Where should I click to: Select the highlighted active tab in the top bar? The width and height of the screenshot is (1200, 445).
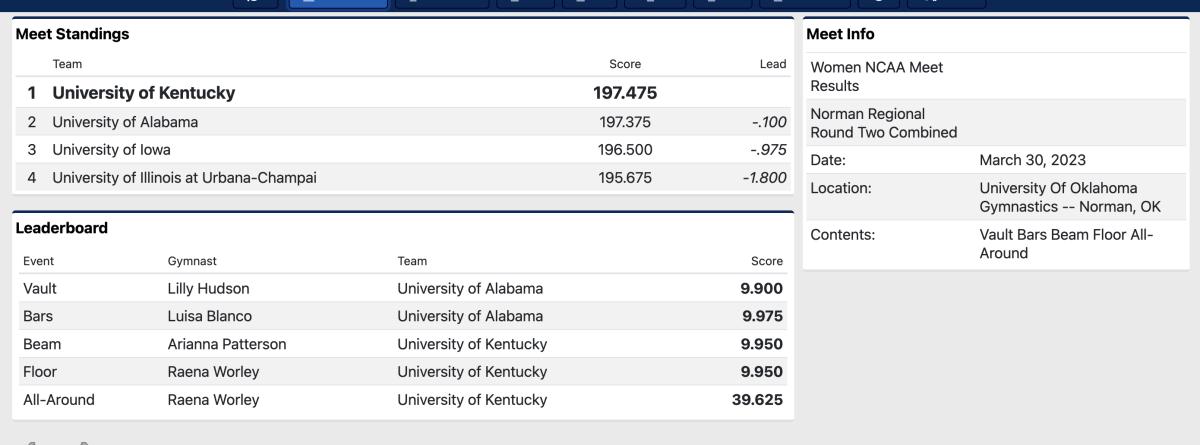click(338, 4)
